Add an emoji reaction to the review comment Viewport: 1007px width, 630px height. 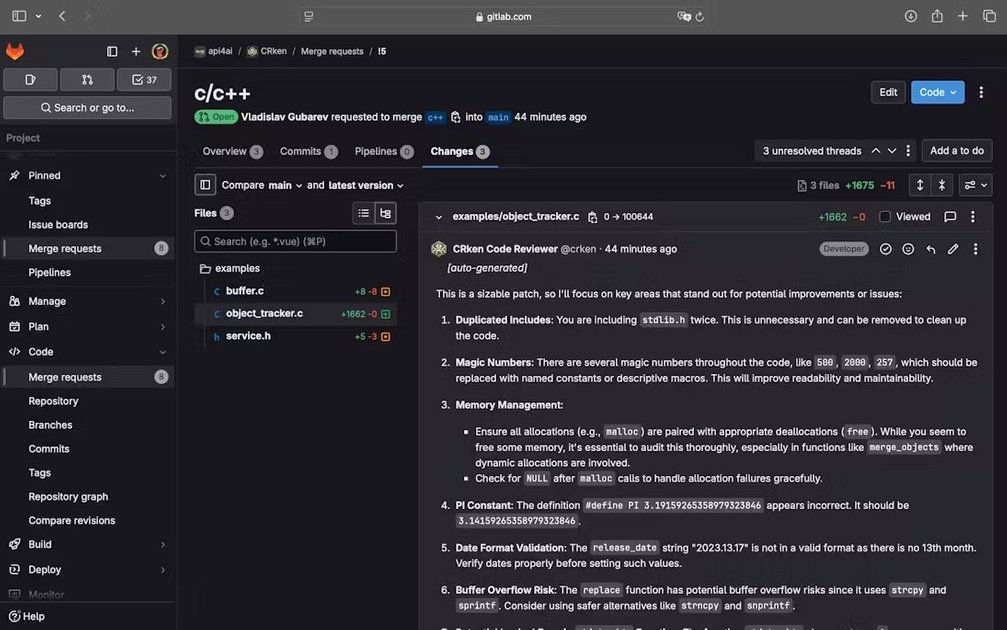(x=908, y=248)
